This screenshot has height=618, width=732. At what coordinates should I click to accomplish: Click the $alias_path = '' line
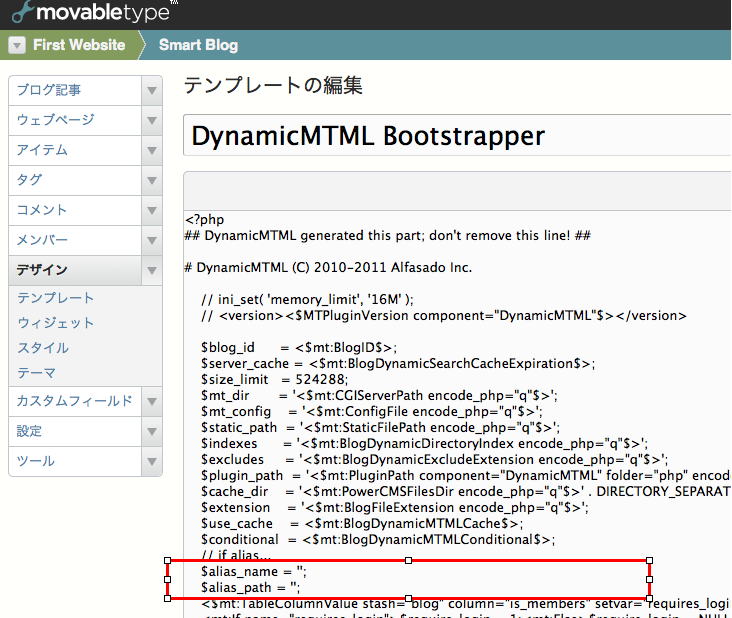(250, 587)
